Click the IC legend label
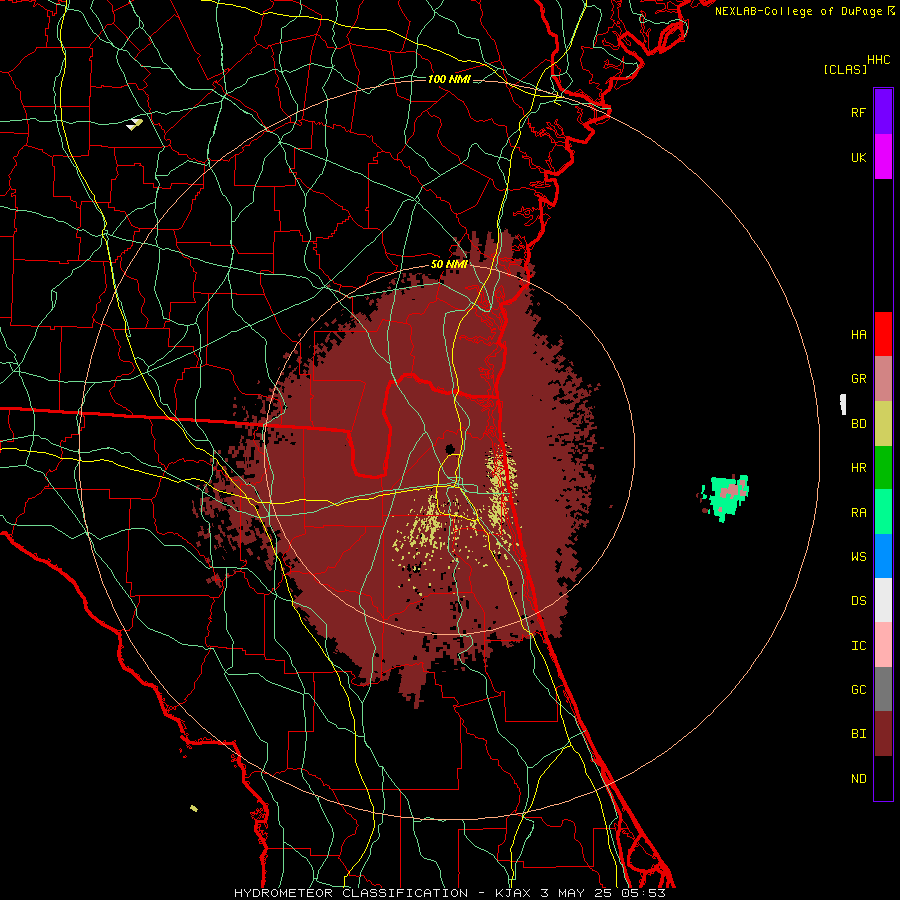This screenshot has width=900, height=900. pos(858,645)
